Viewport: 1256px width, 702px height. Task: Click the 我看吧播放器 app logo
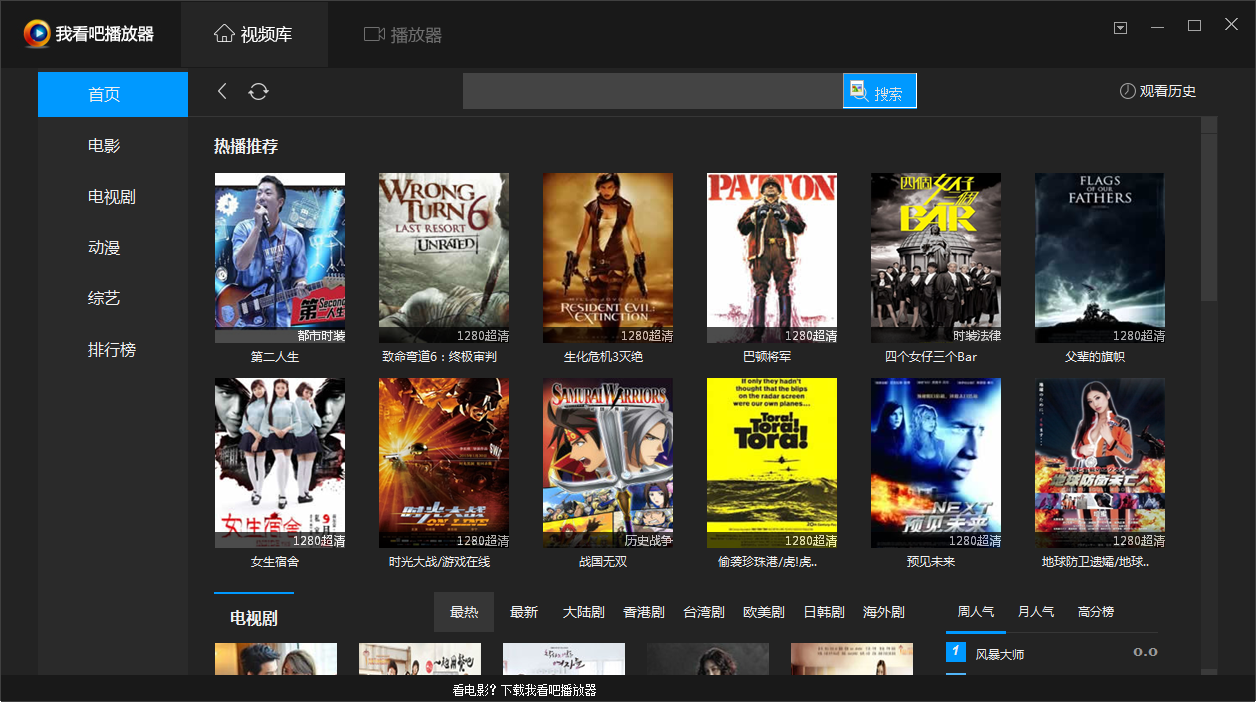(37, 34)
